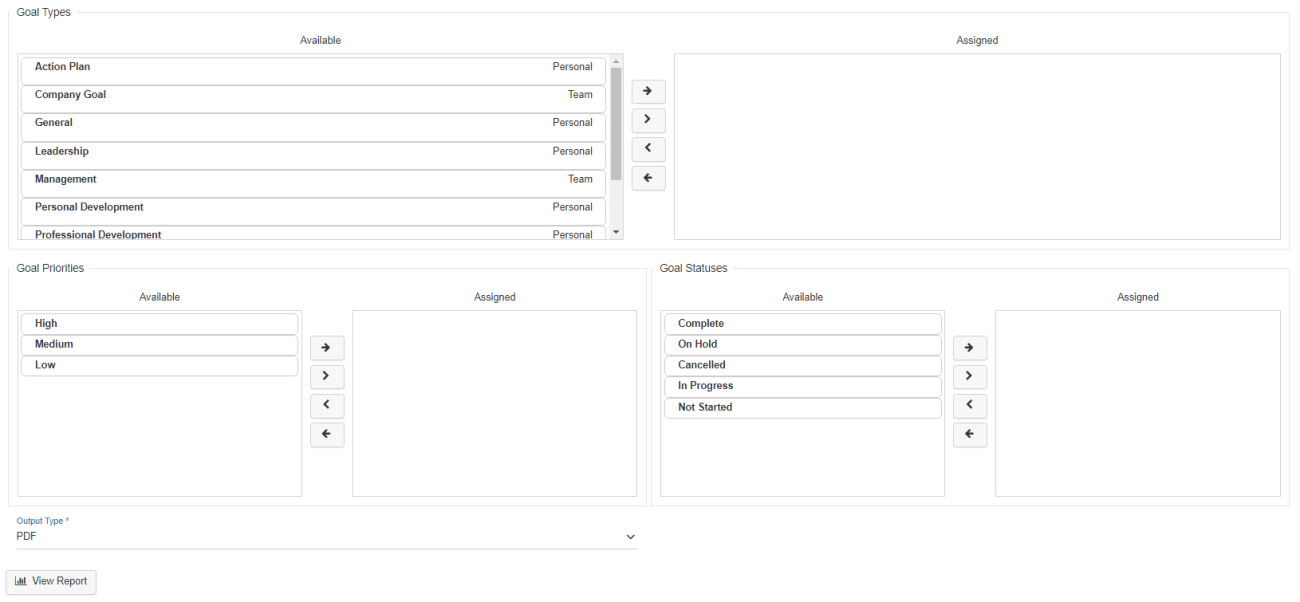Viewport: 1300px width, 602px height.
Task: Select the Company Goal type
Action: tap(313, 96)
